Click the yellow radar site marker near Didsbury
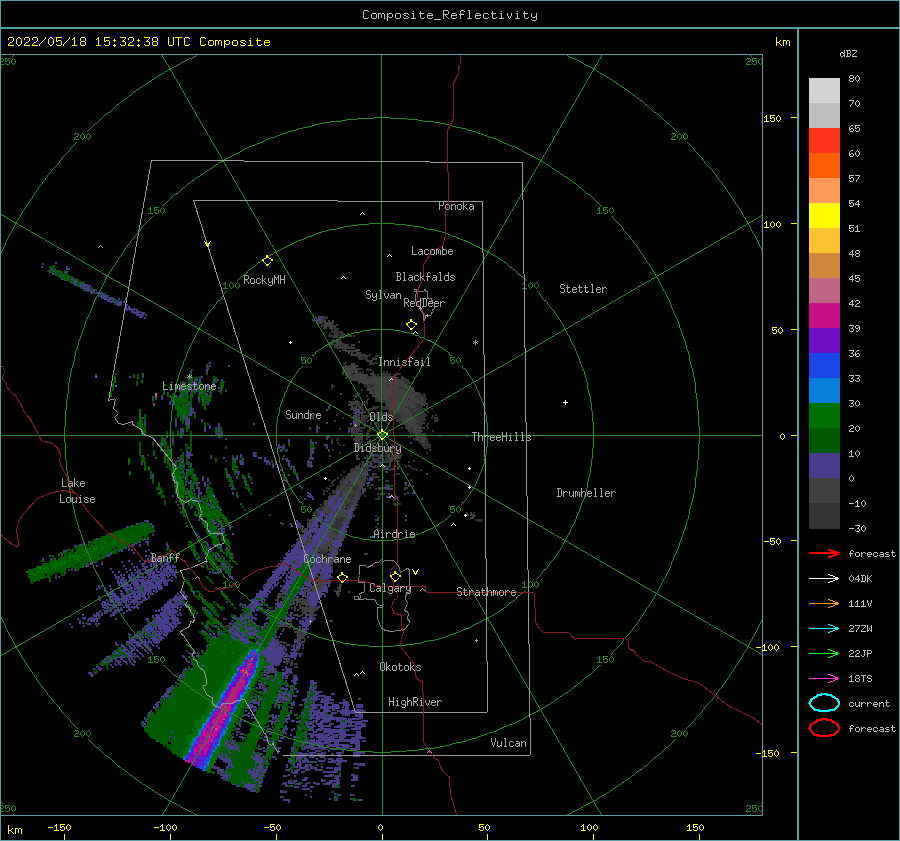Screen dimensions: 900x841 [382, 435]
